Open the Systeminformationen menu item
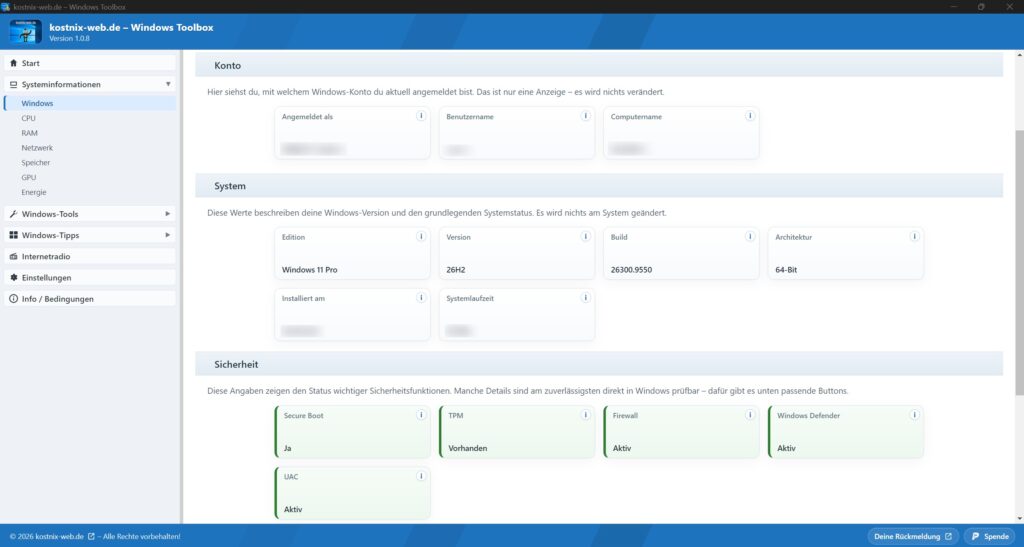 pyautogui.click(x=90, y=84)
